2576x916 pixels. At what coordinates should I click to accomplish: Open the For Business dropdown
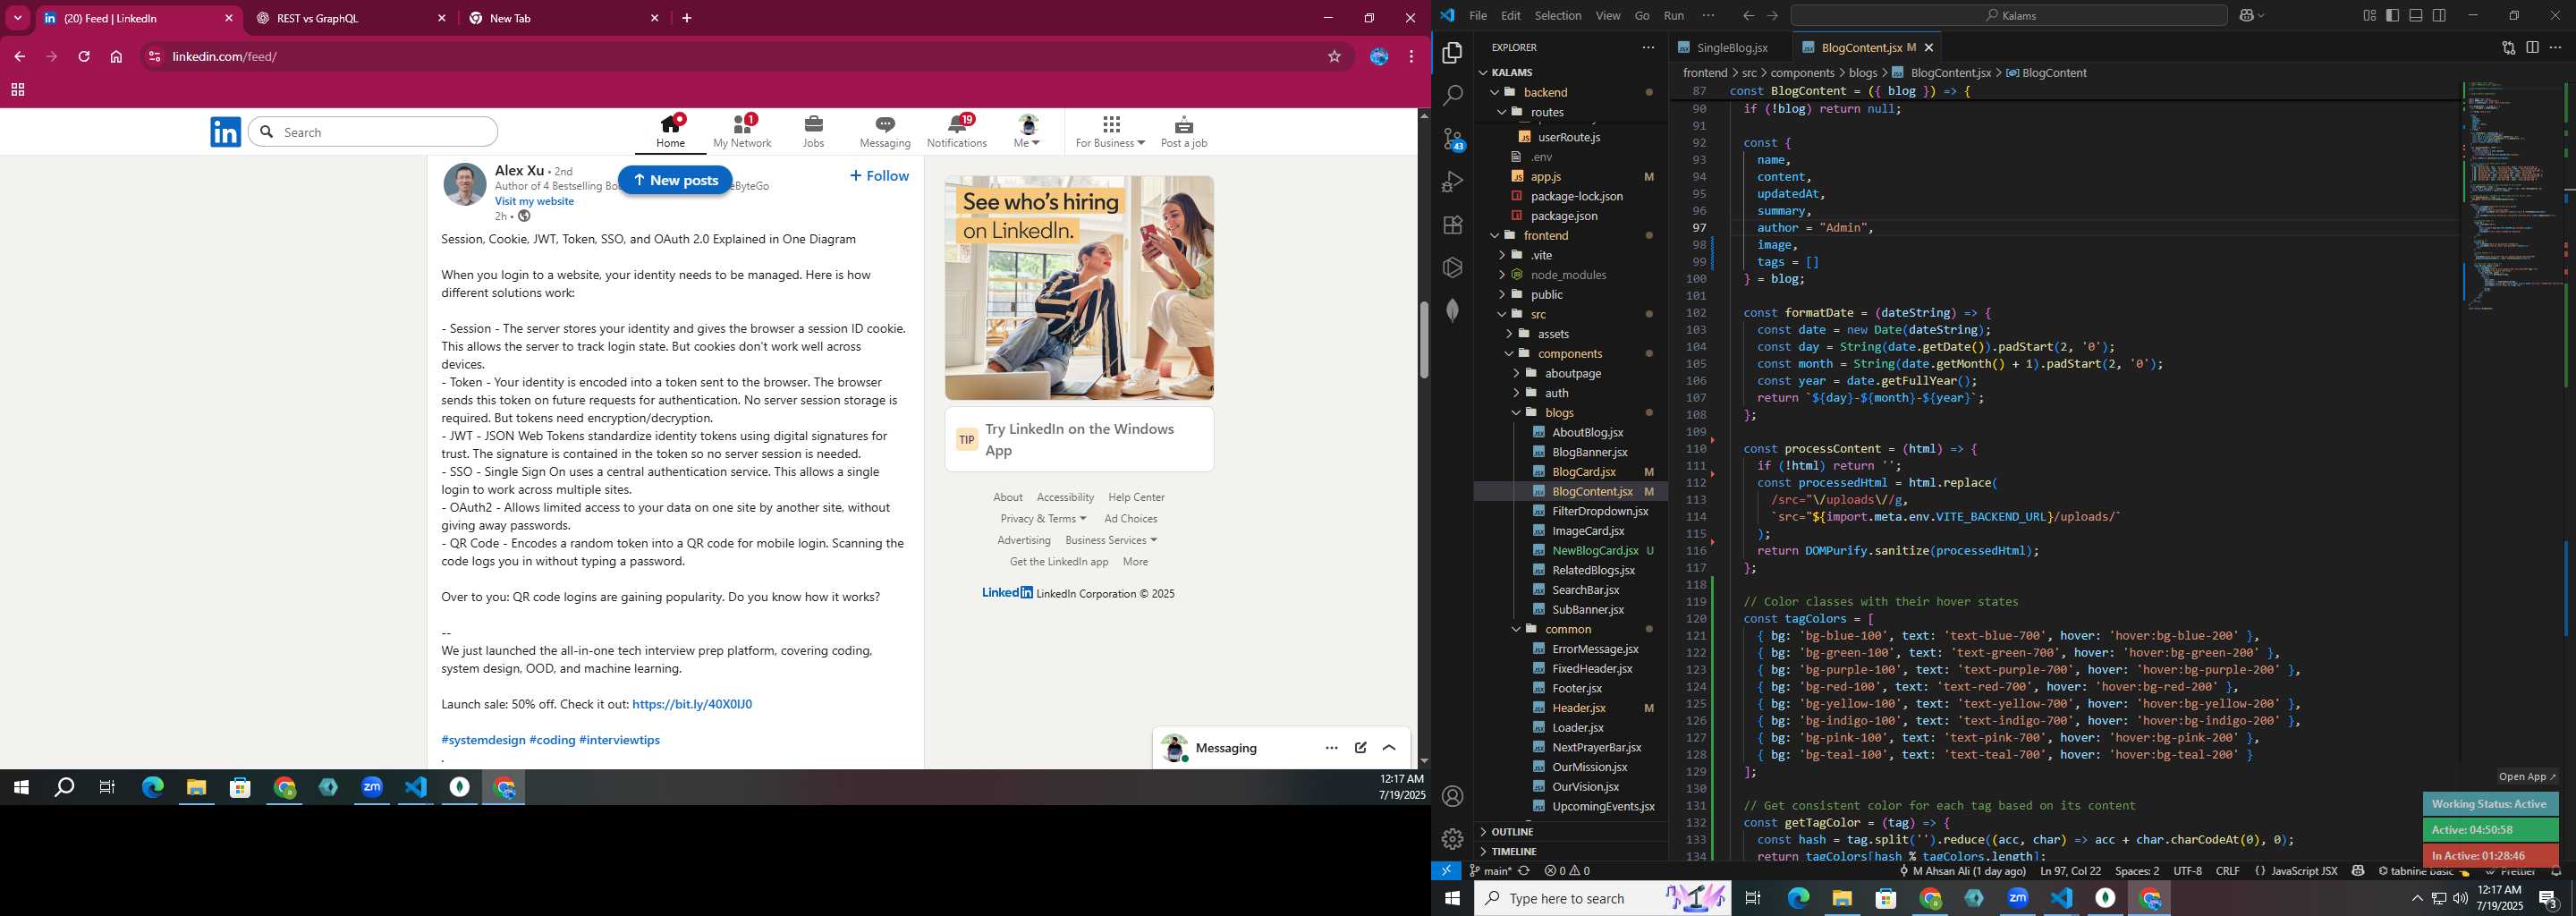pyautogui.click(x=1110, y=131)
